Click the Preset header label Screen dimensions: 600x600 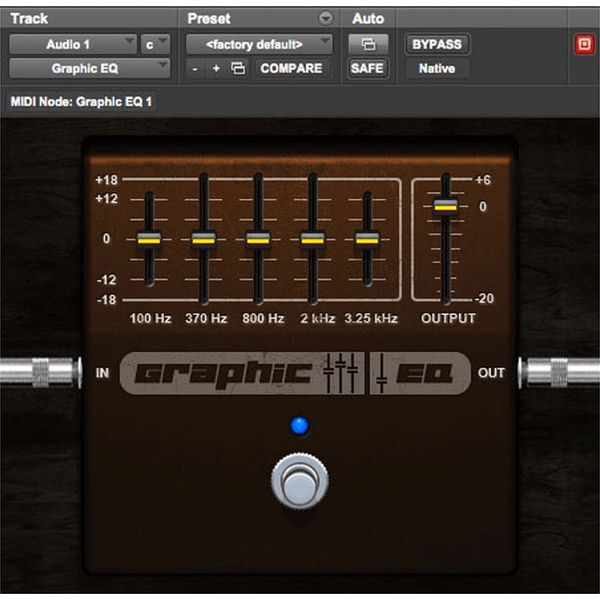coord(209,18)
